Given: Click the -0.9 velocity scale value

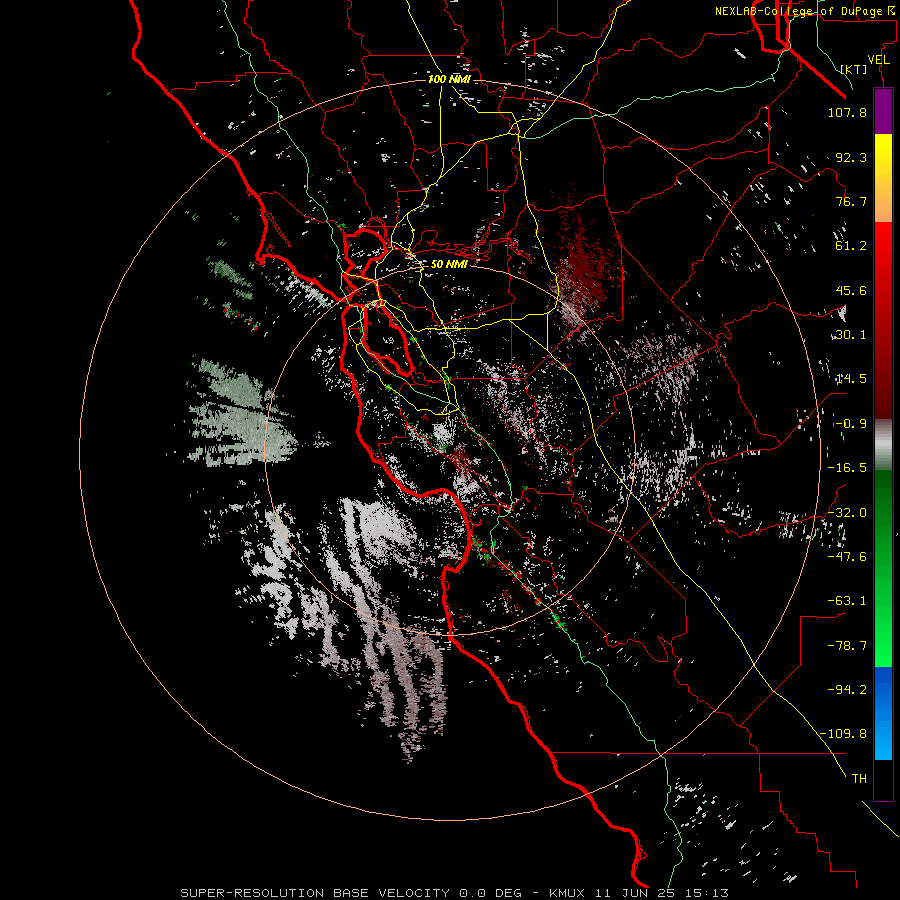Looking at the screenshot, I should [851, 424].
